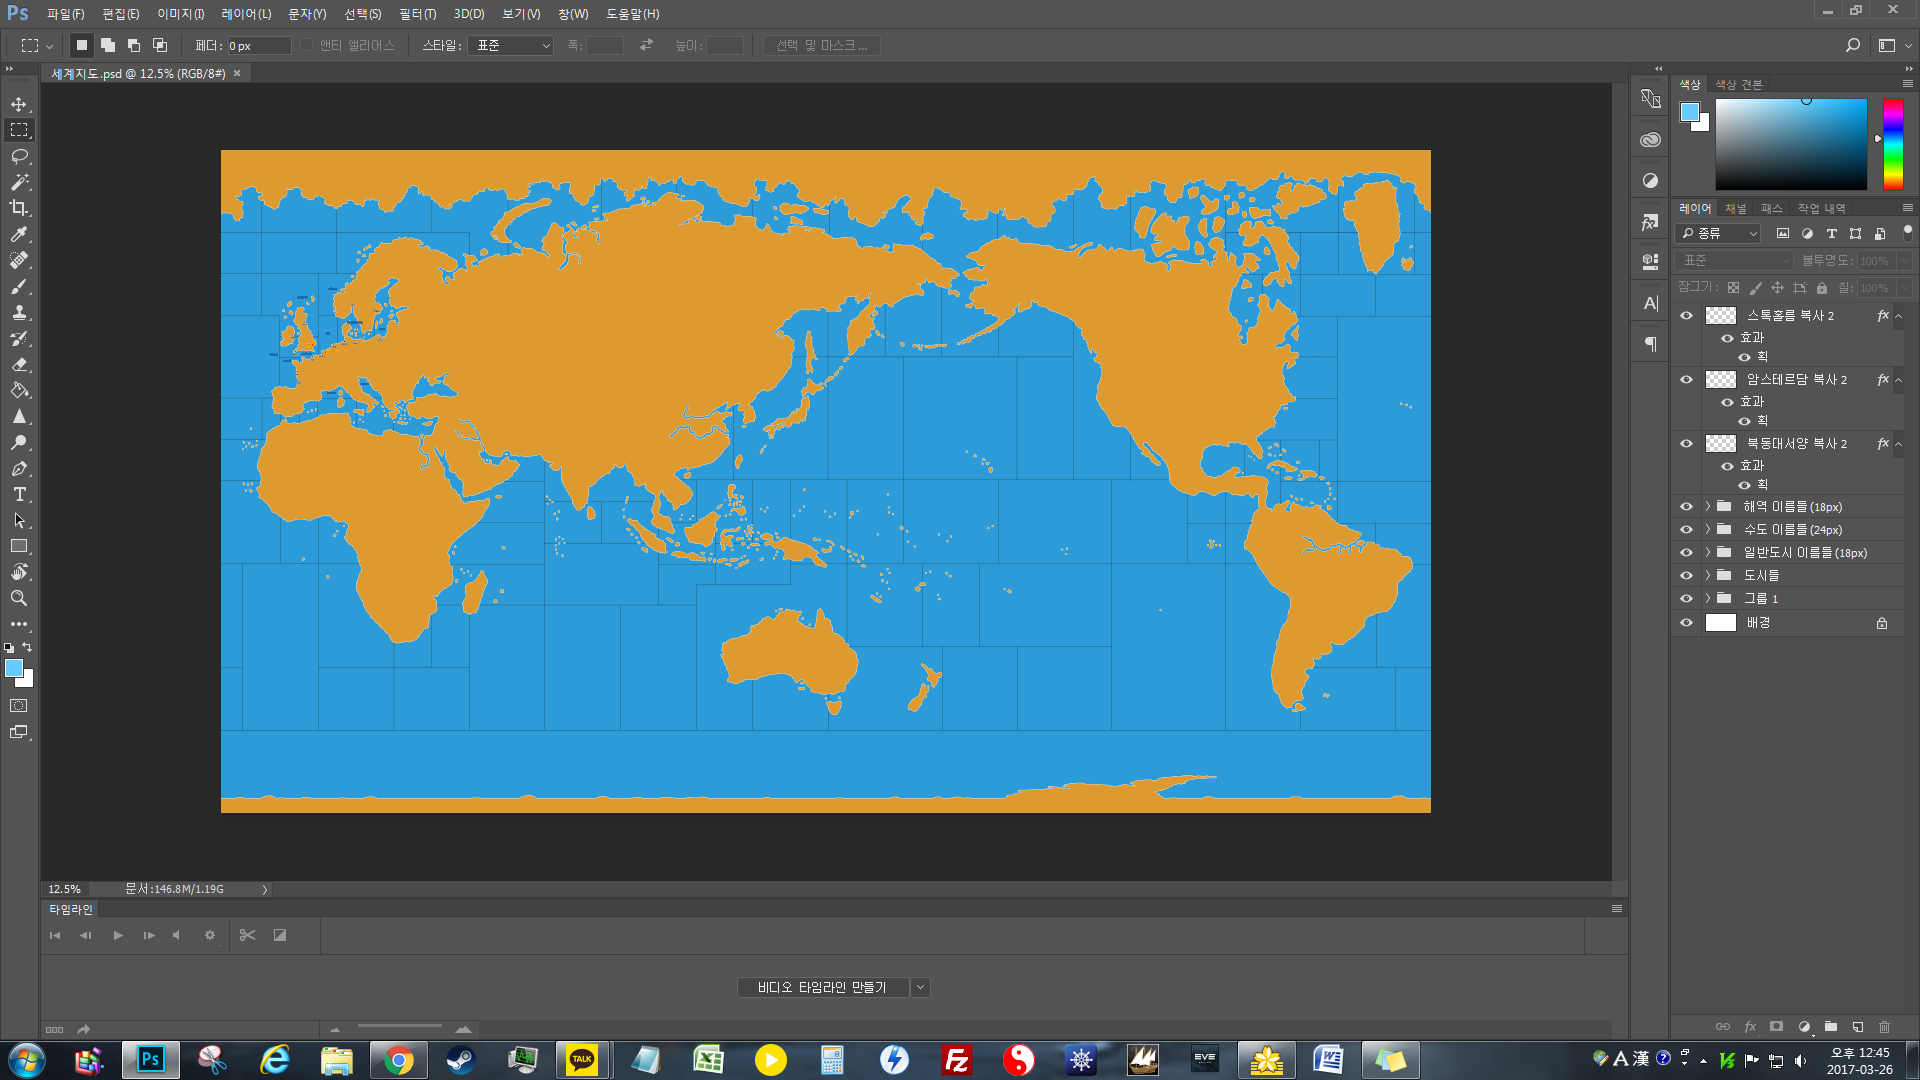Select the Move tool

(19, 105)
